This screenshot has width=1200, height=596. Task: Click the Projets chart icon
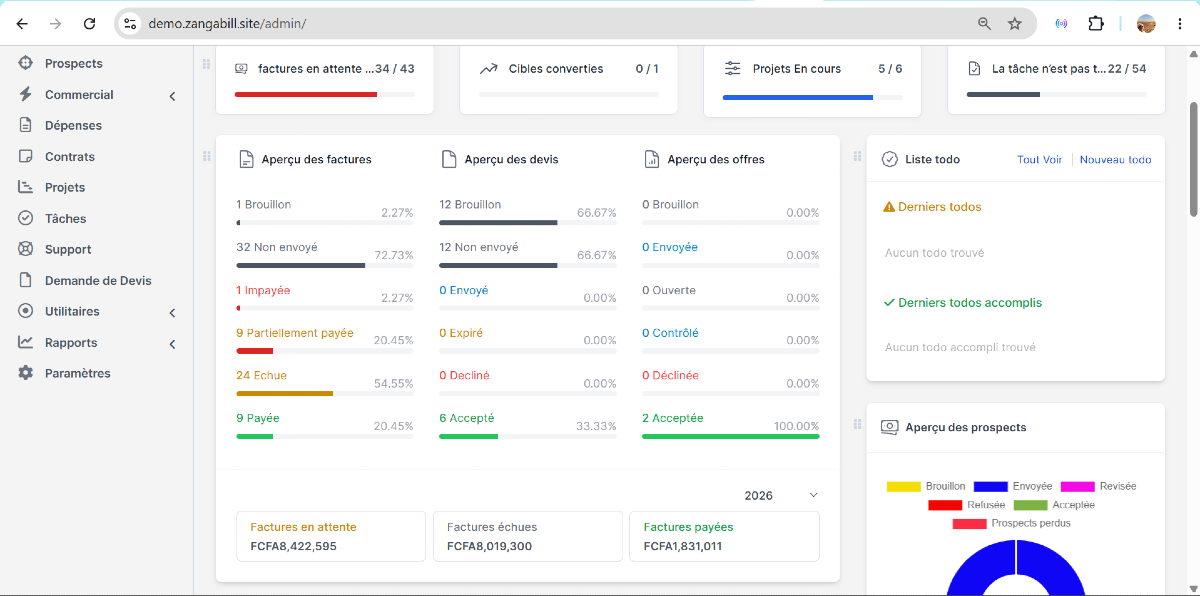pyautogui.click(x=26, y=187)
